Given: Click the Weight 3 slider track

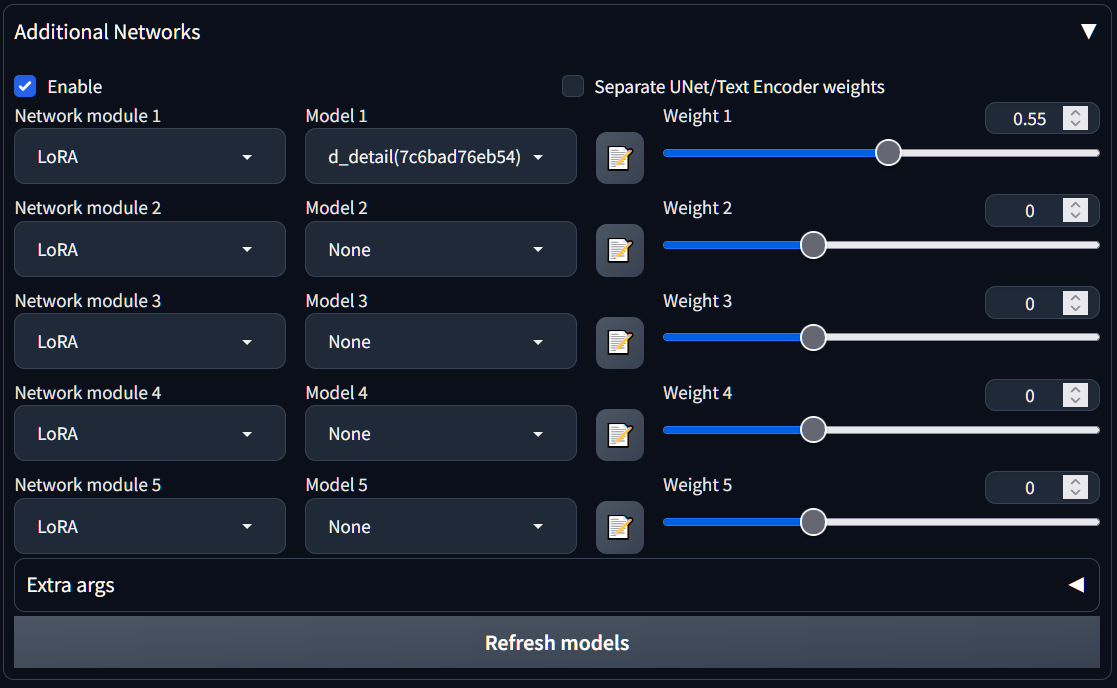Looking at the screenshot, I should pos(950,337).
